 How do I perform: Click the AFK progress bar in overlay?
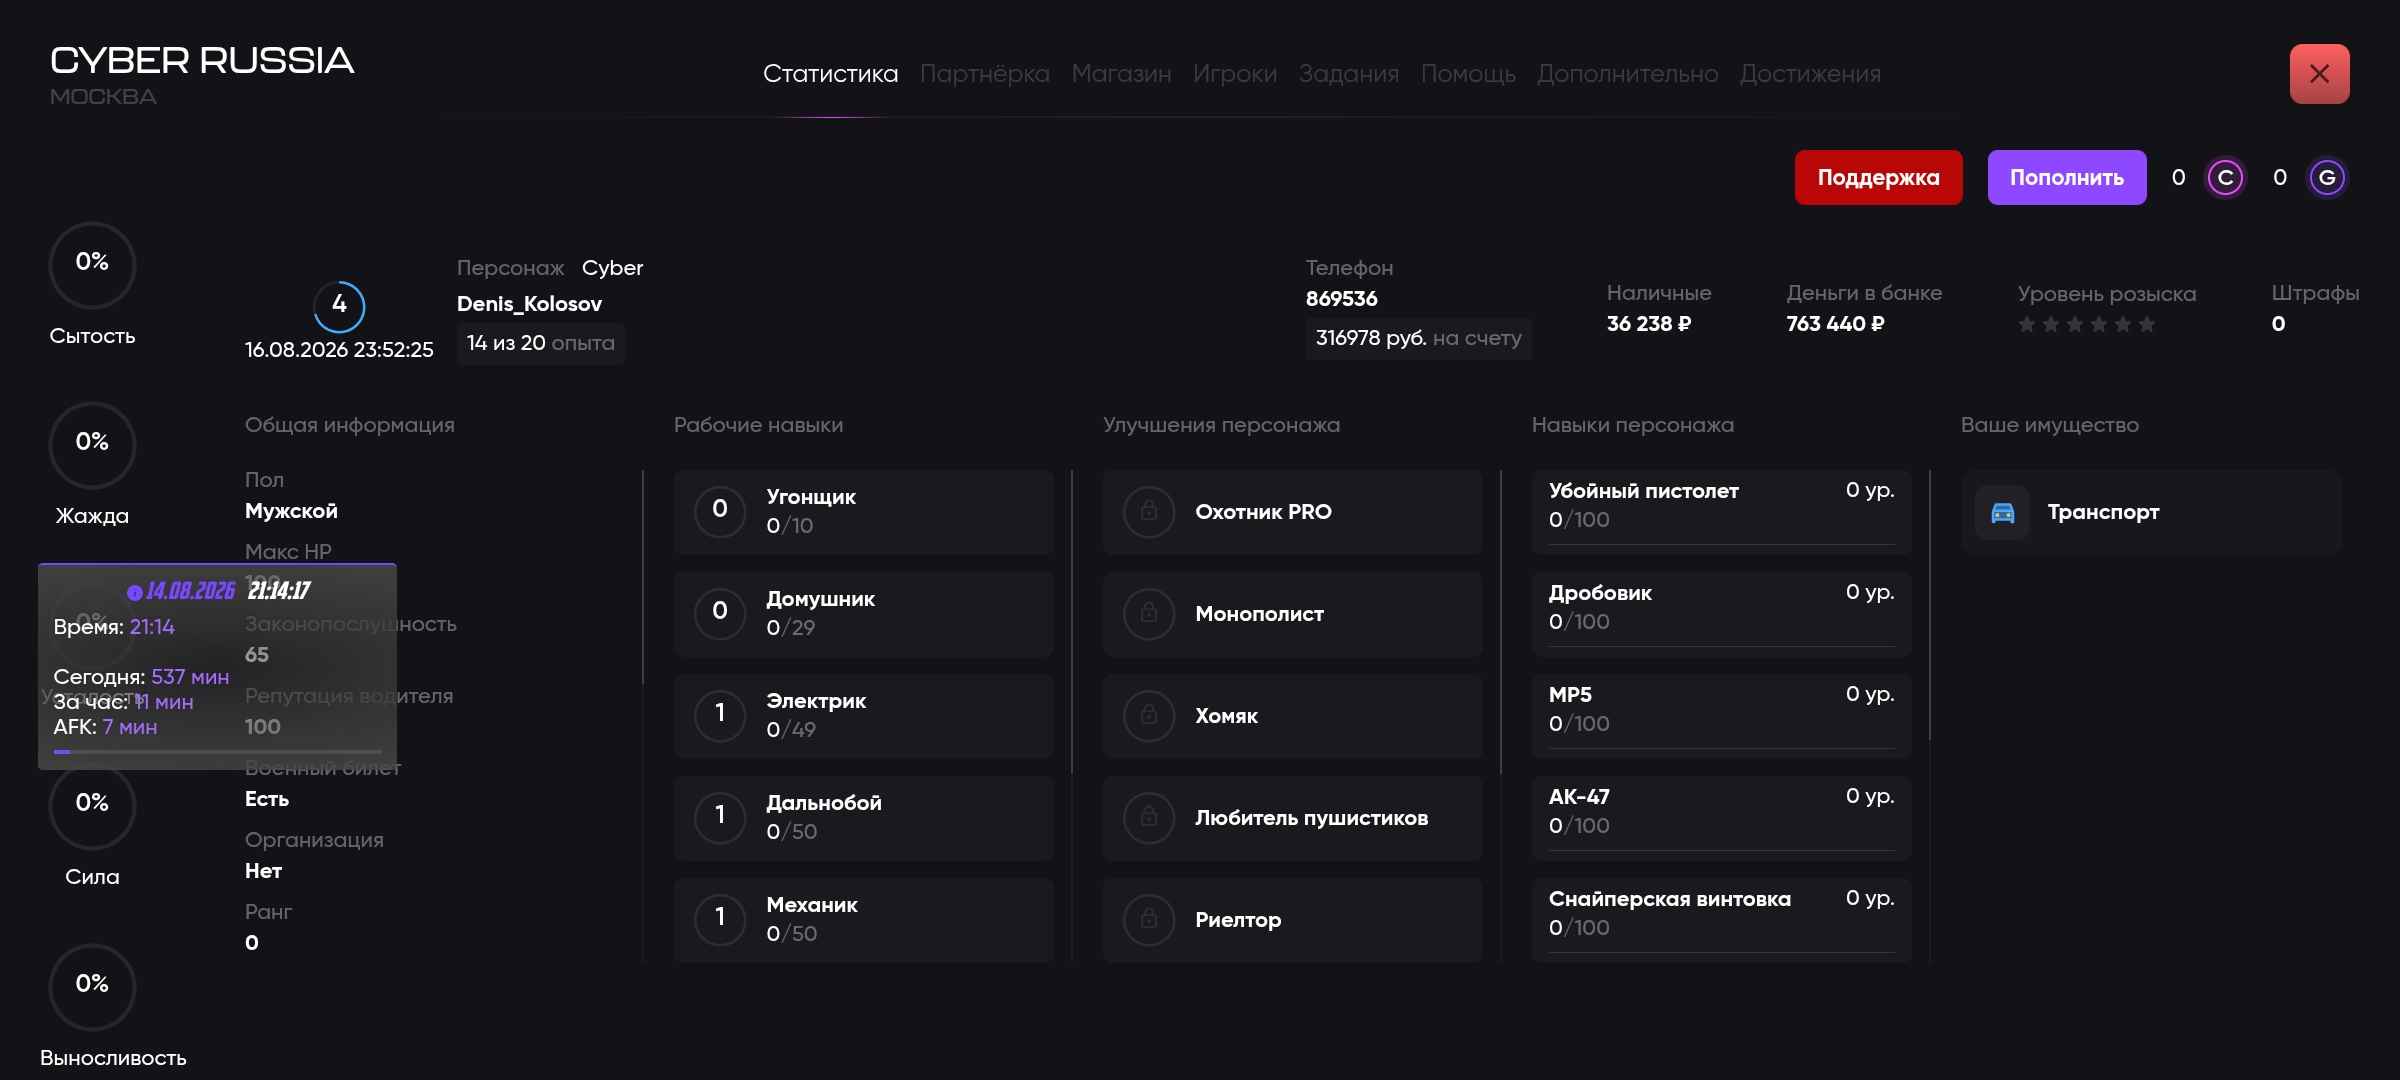(x=218, y=751)
